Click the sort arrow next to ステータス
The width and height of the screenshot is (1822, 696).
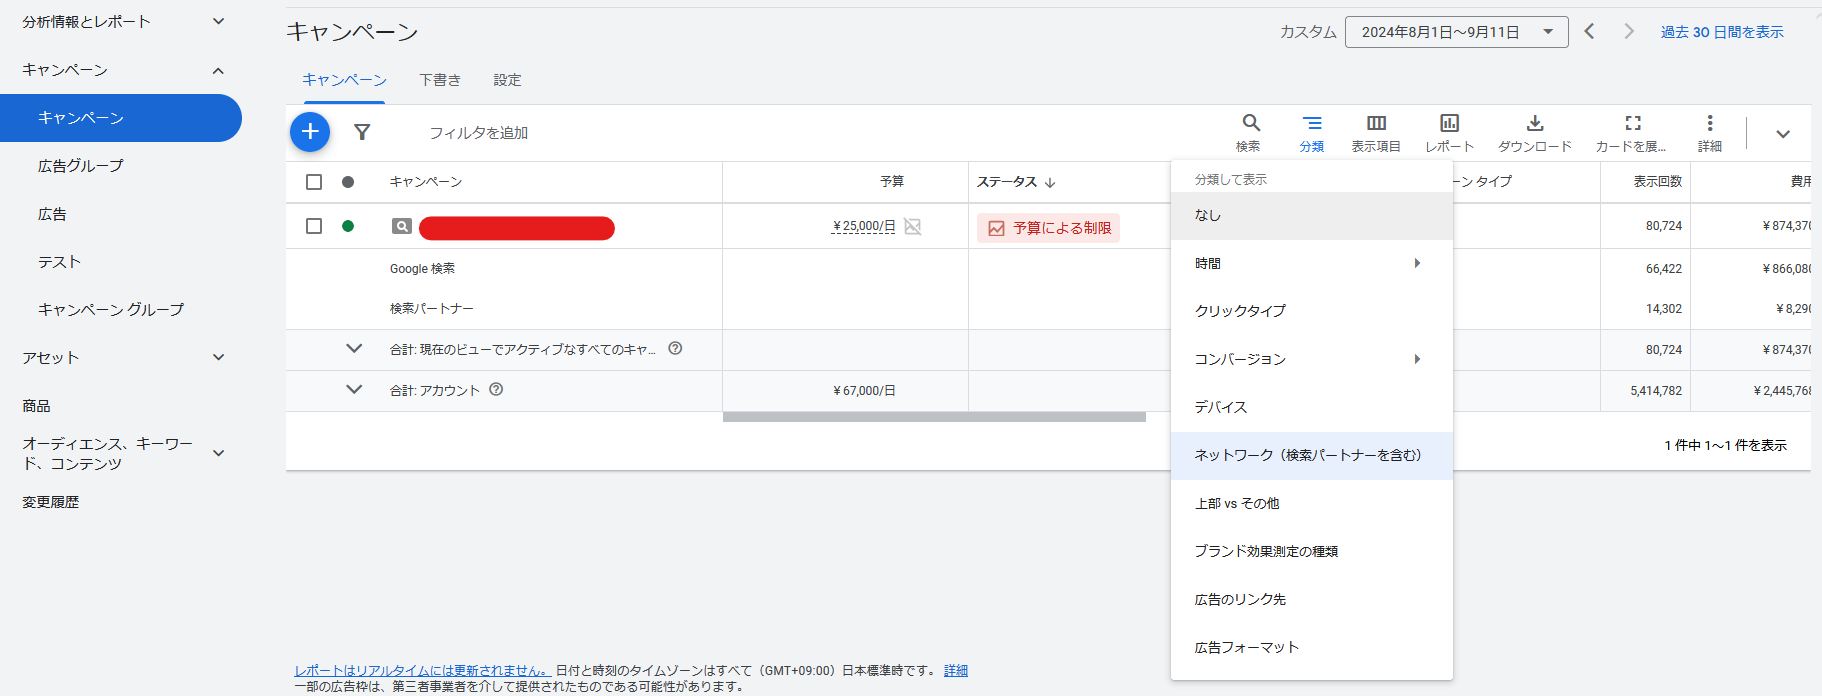1050,182
